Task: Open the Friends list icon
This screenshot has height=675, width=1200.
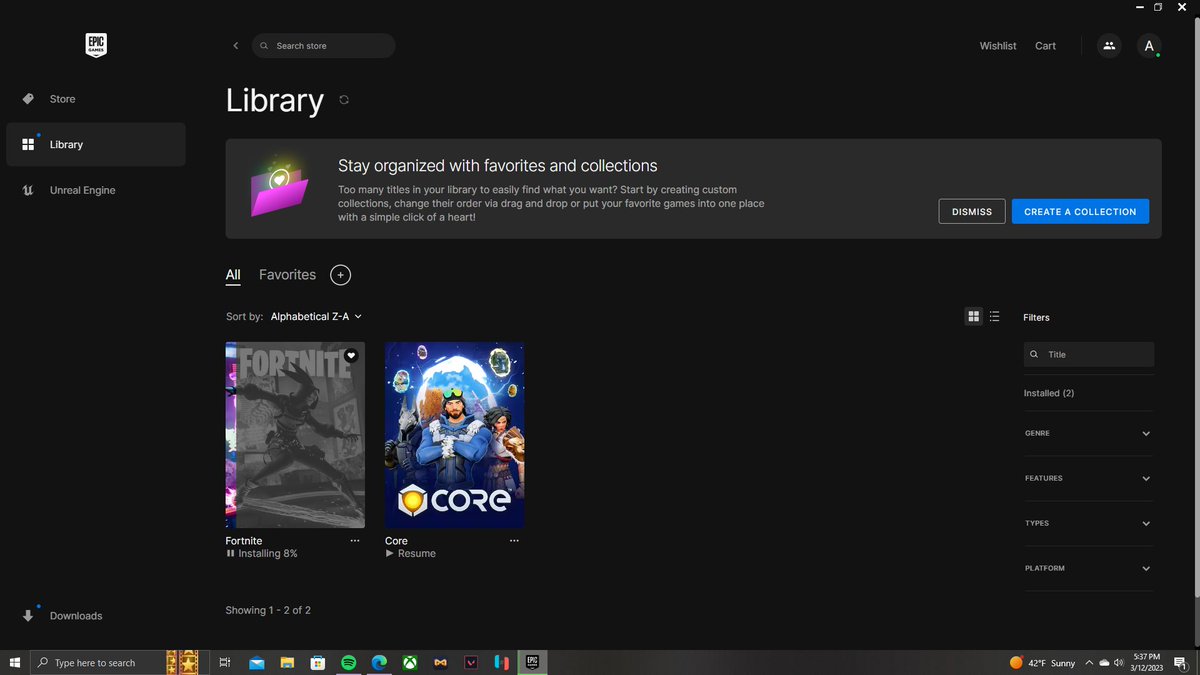Action: click(x=1109, y=46)
